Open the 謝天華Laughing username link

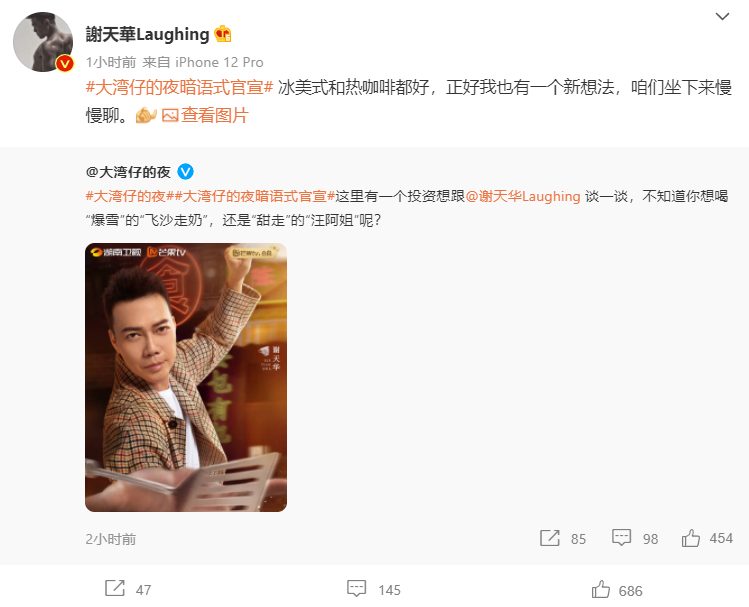coord(148,34)
